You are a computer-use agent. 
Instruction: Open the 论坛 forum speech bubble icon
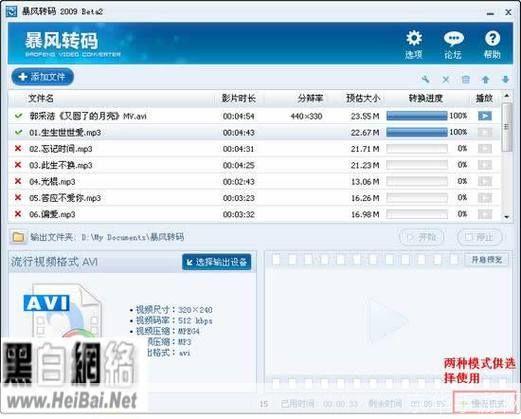pyautogui.click(x=453, y=45)
